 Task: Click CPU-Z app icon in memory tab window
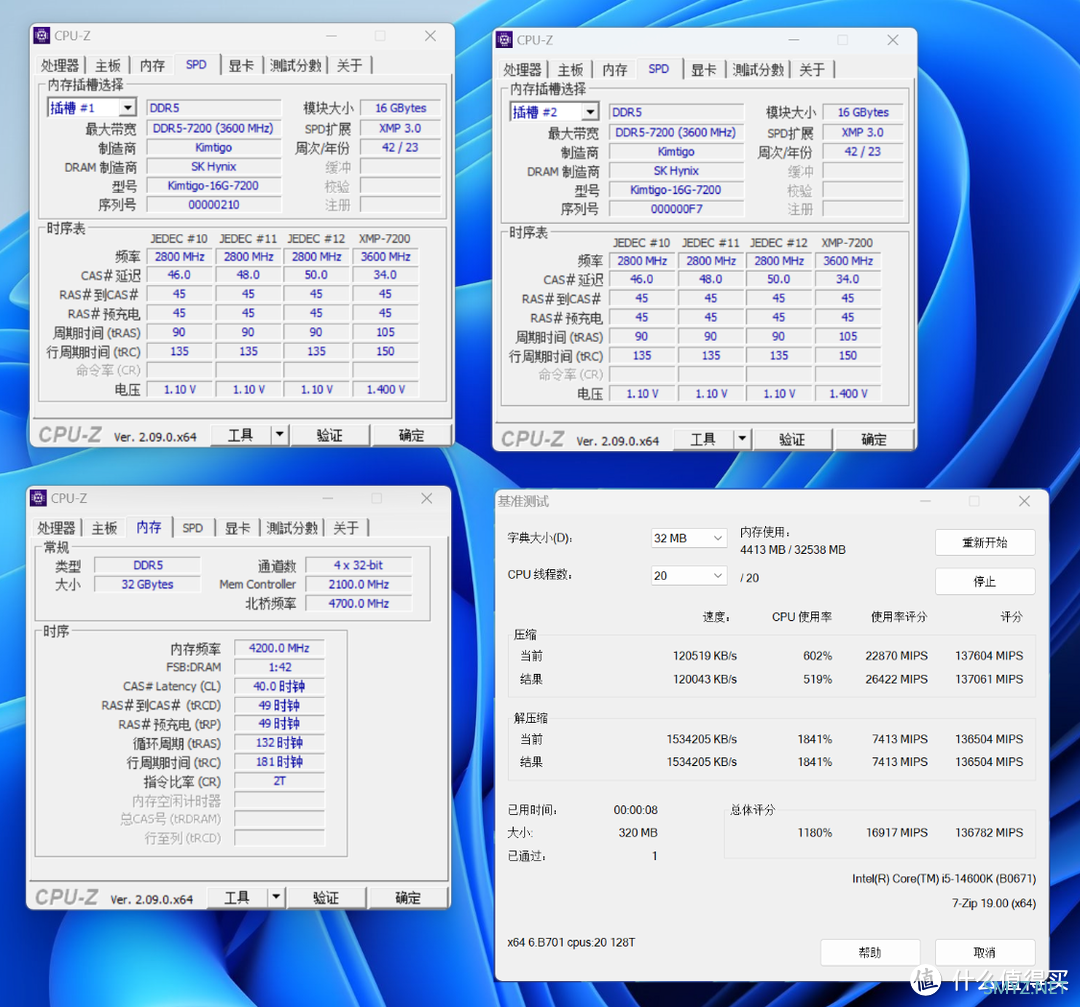click(39, 497)
